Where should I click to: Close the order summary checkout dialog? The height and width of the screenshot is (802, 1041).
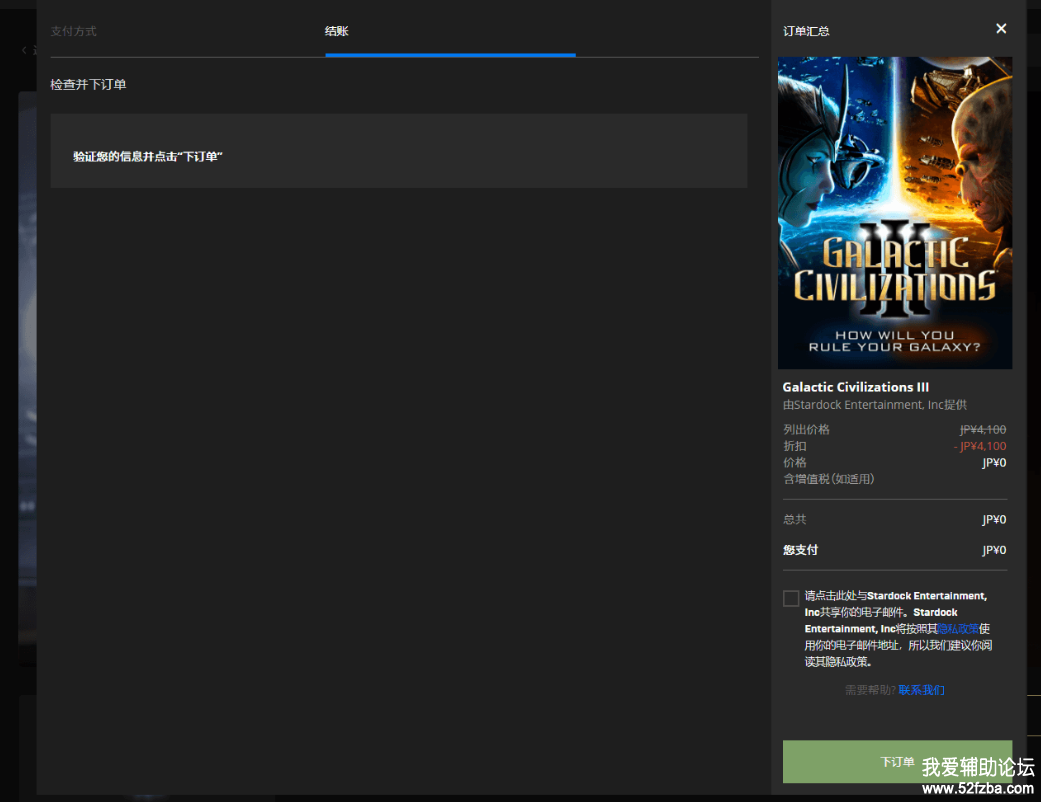(x=1001, y=29)
